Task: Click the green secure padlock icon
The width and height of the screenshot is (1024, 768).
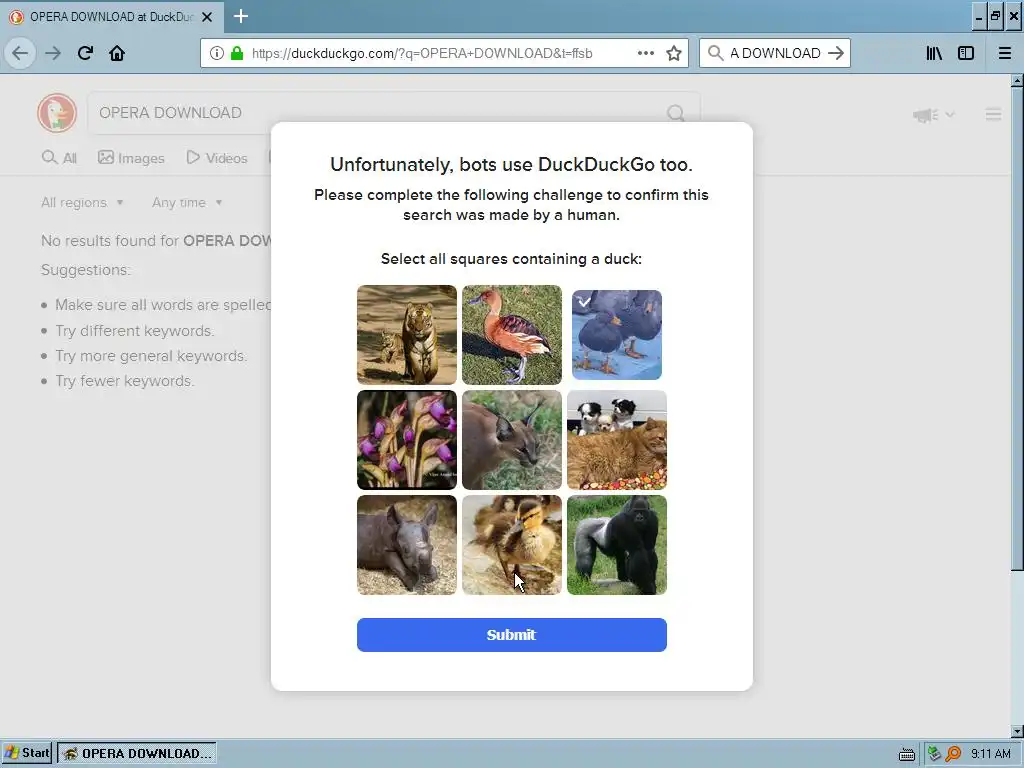Action: [x=236, y=53]
